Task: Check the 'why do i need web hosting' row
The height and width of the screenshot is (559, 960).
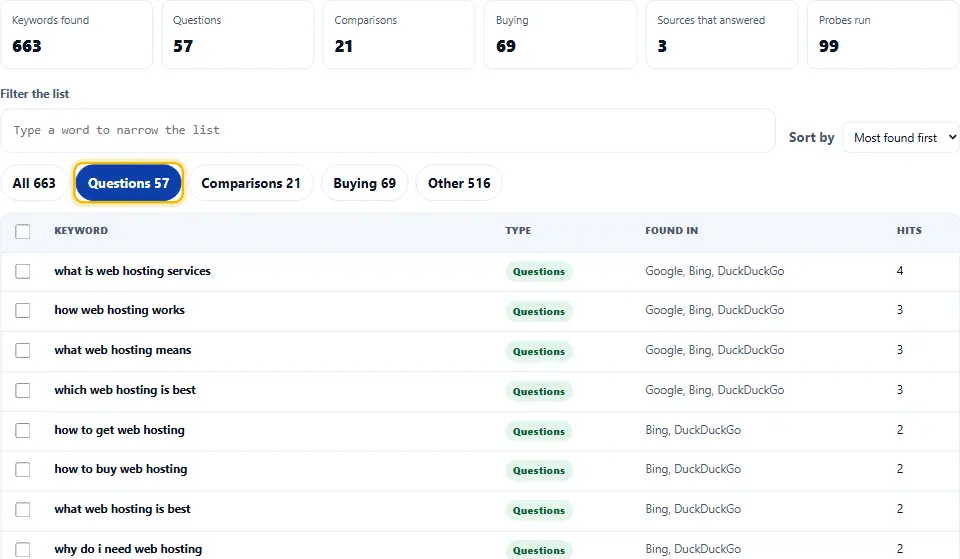Action: click(23, 549)
